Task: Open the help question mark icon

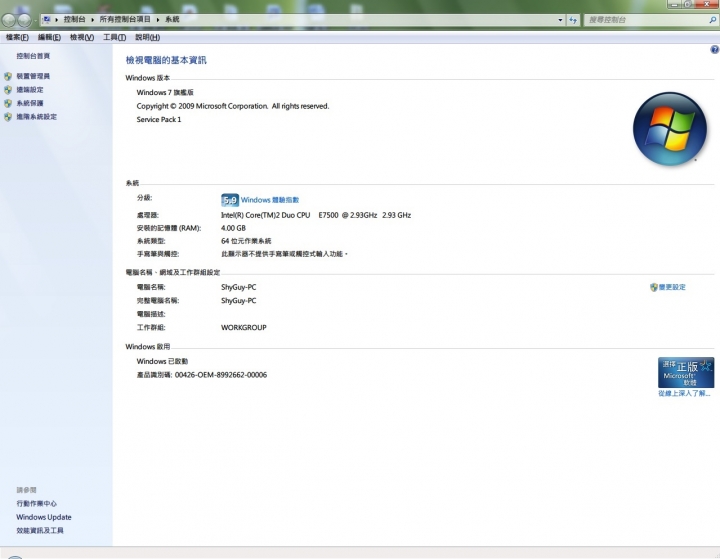Action: click(714, 50)
